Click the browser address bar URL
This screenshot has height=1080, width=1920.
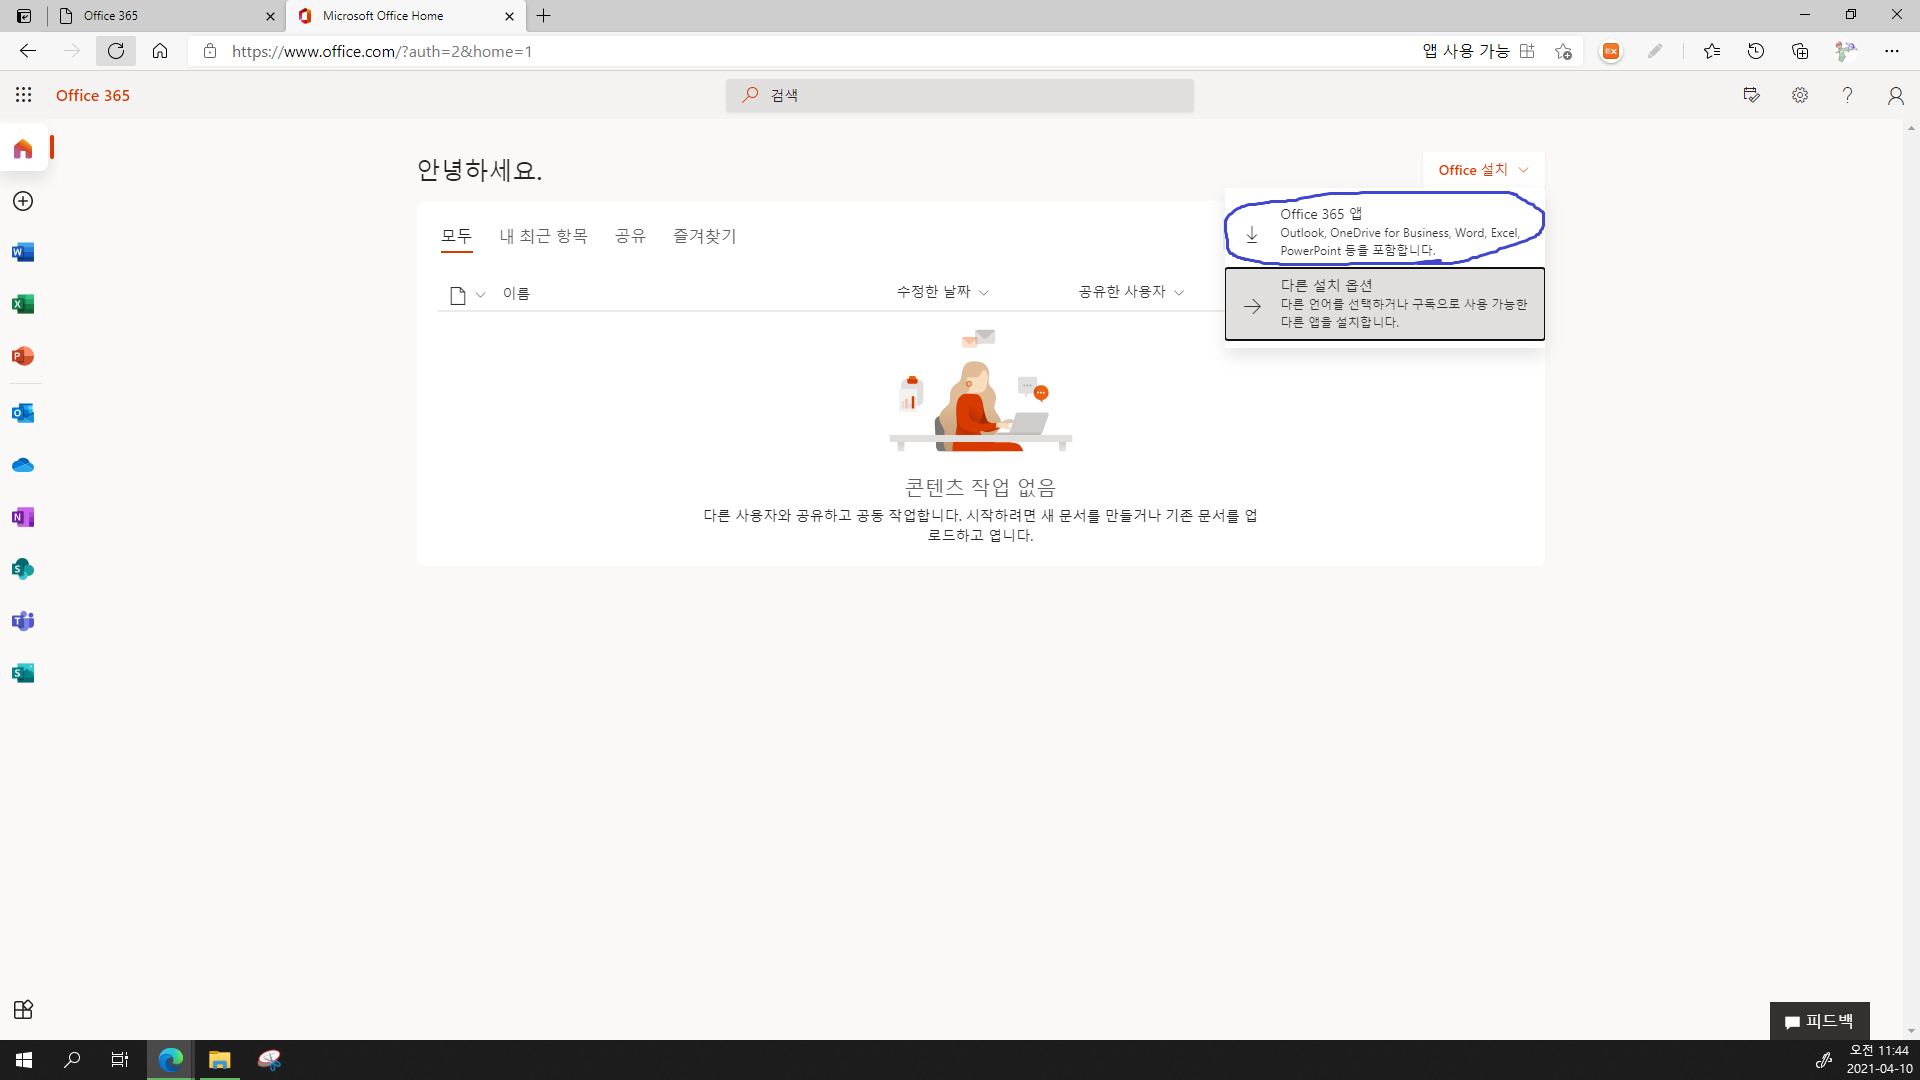(x=382, y=51)
